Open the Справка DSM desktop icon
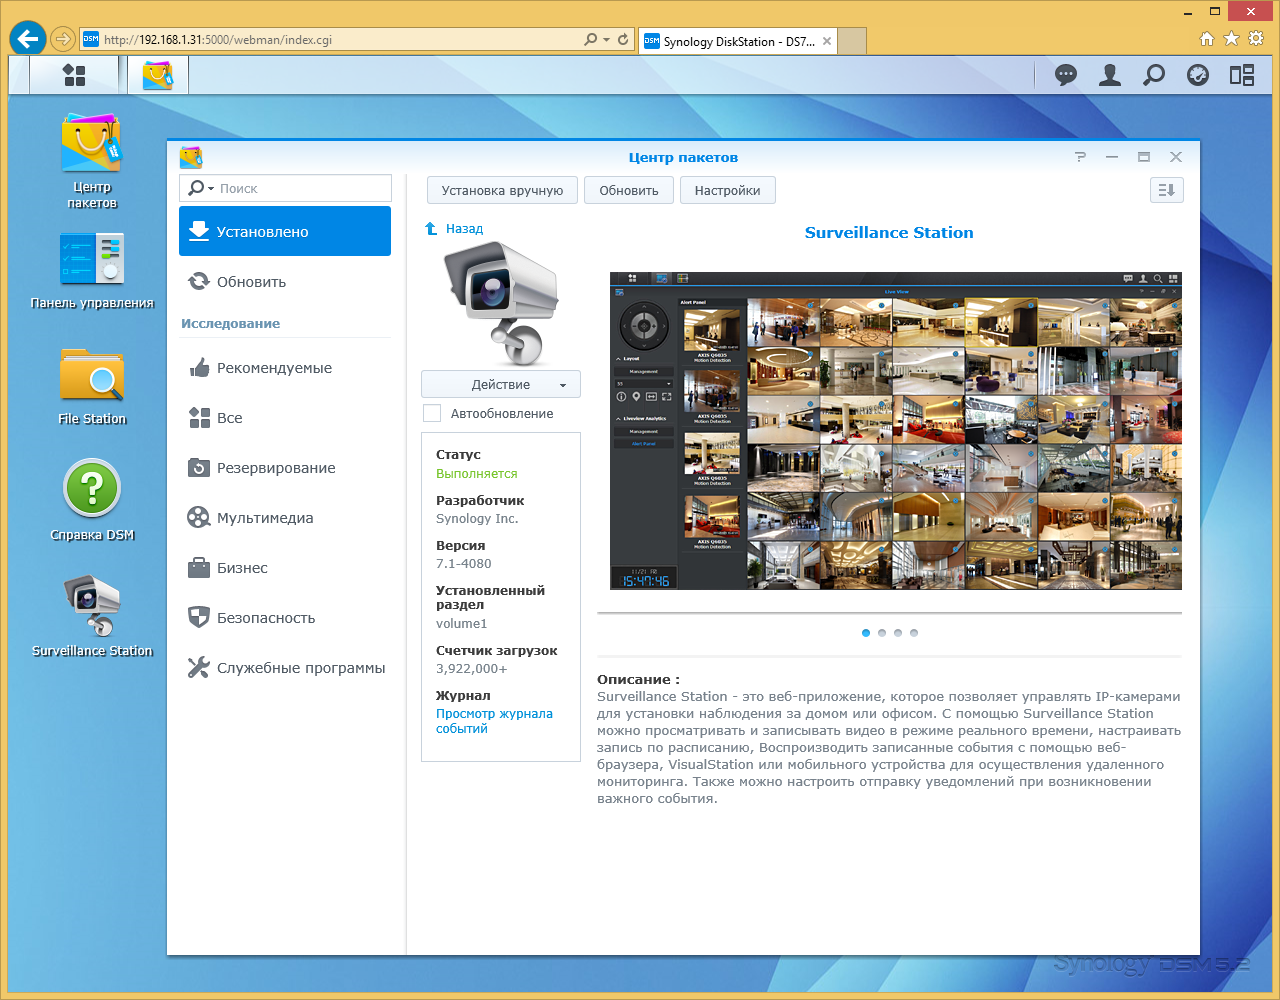The image size is (1280, 1000). click(92, 502)
